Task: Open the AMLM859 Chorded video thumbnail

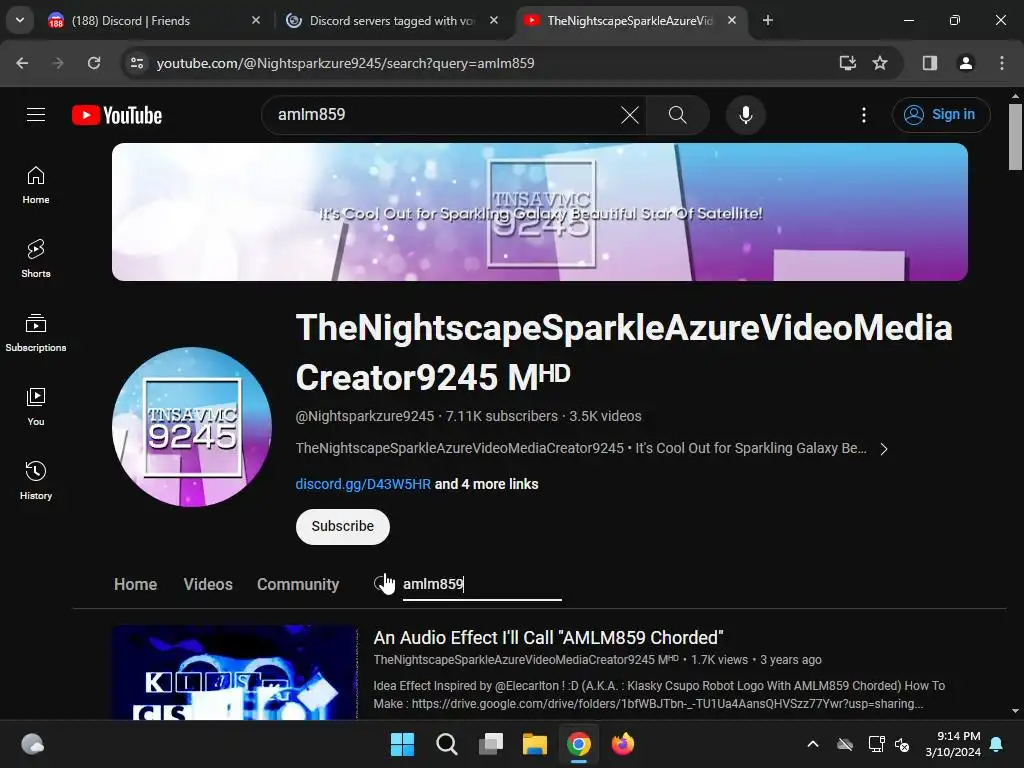Action: (235, 673)
